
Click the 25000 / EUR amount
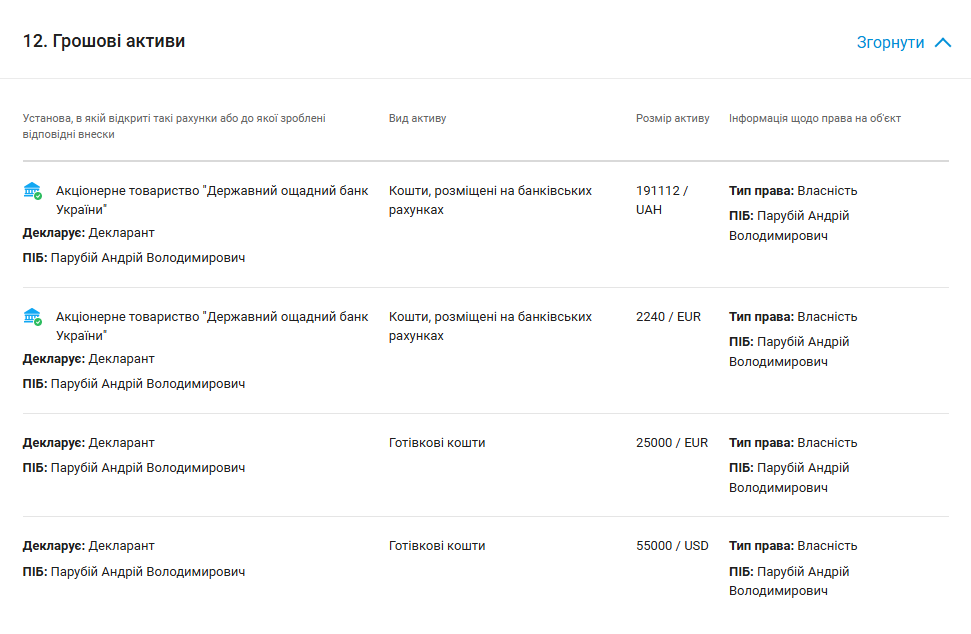(671, 443)
